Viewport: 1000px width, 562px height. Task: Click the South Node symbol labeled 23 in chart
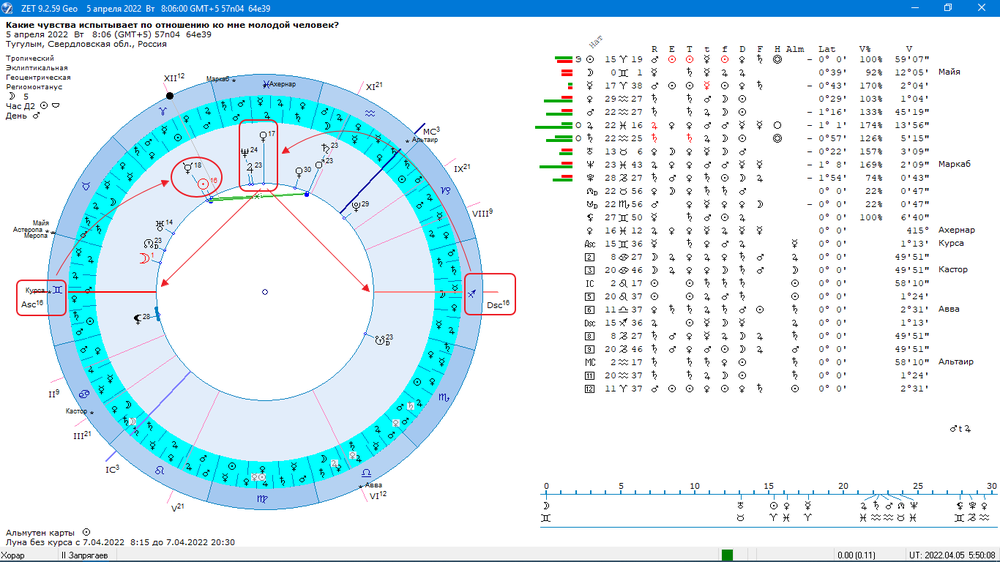pos(379,341)
